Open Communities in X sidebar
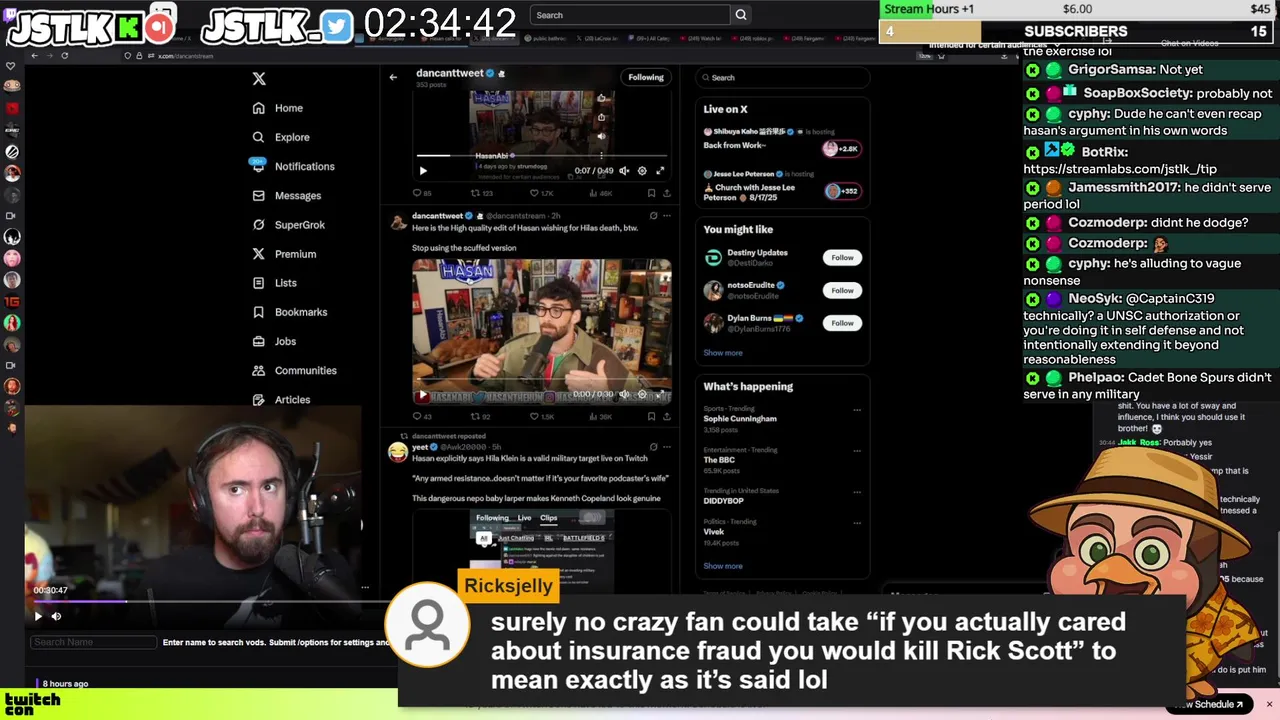1280x720 pixels. [294, 370]
